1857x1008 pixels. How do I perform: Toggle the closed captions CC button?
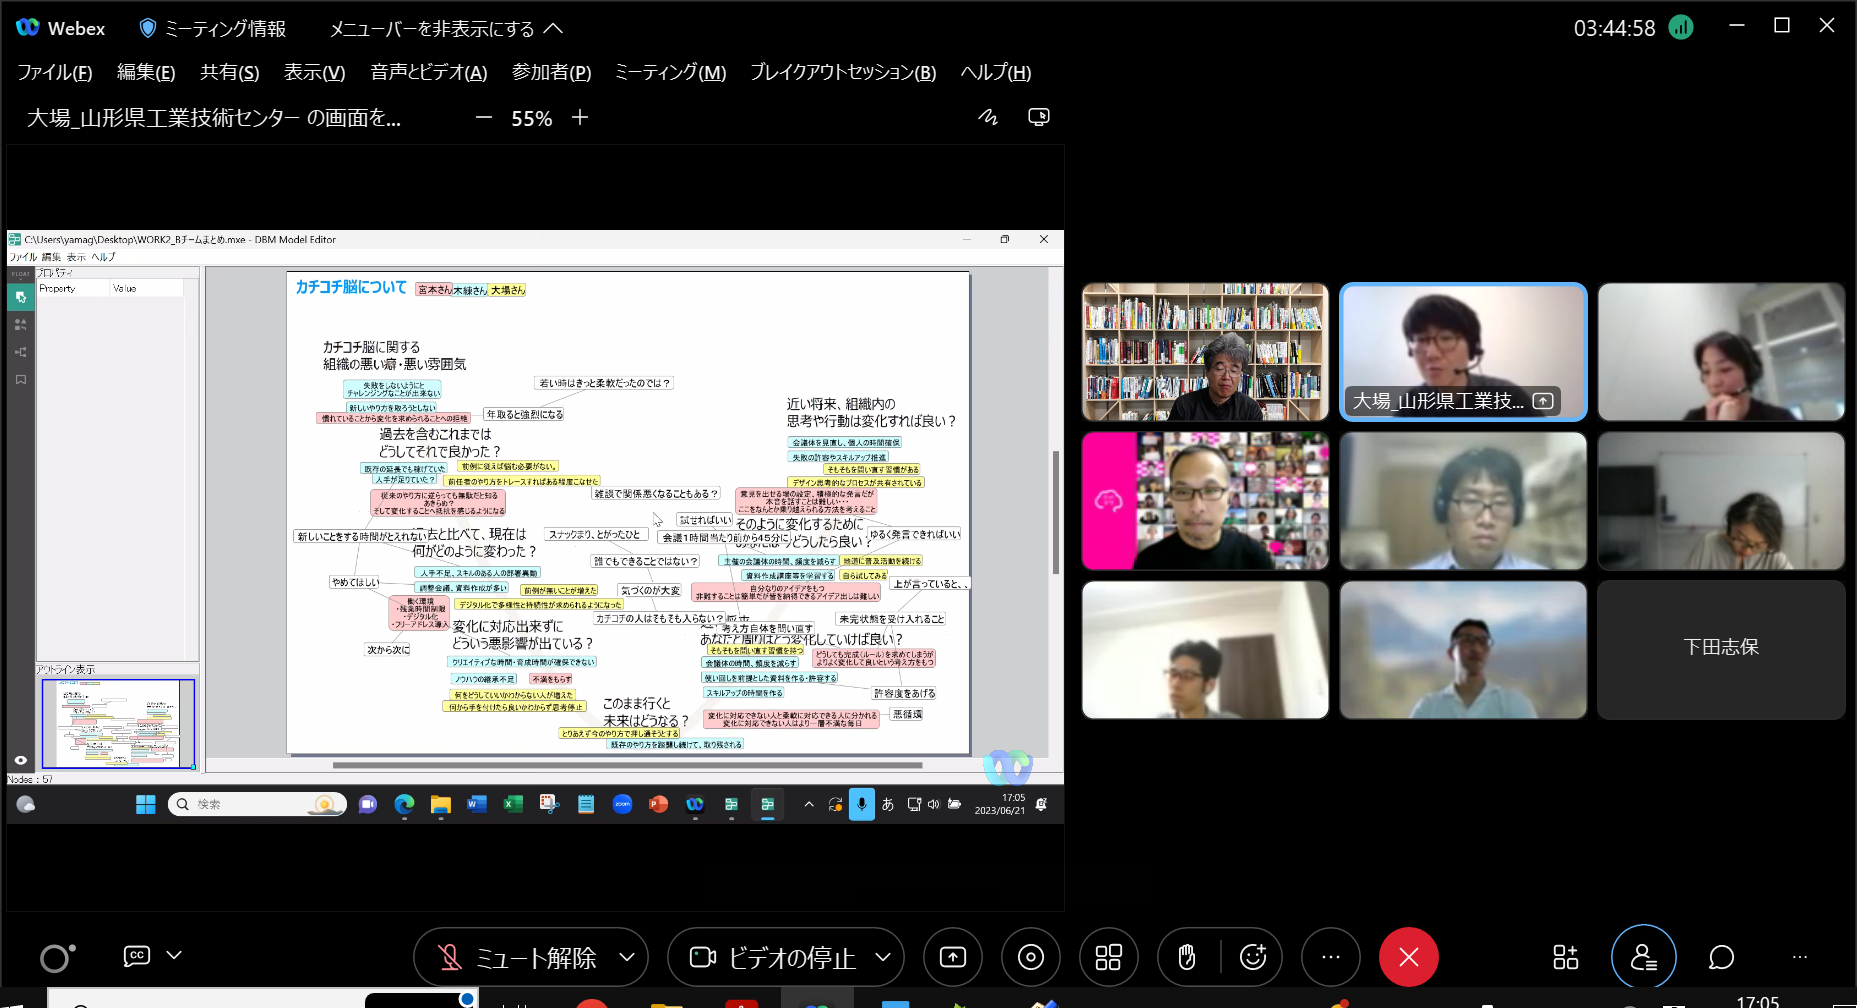tap(137, 956)
